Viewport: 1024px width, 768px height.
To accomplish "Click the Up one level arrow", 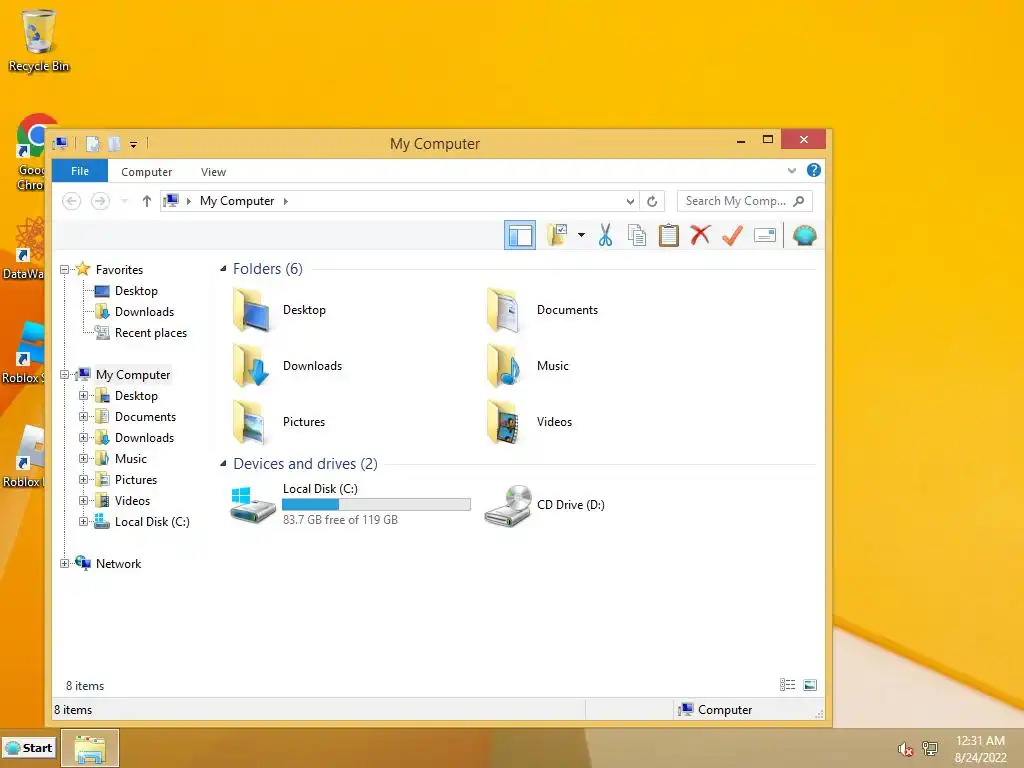I will tap(146, 201).
